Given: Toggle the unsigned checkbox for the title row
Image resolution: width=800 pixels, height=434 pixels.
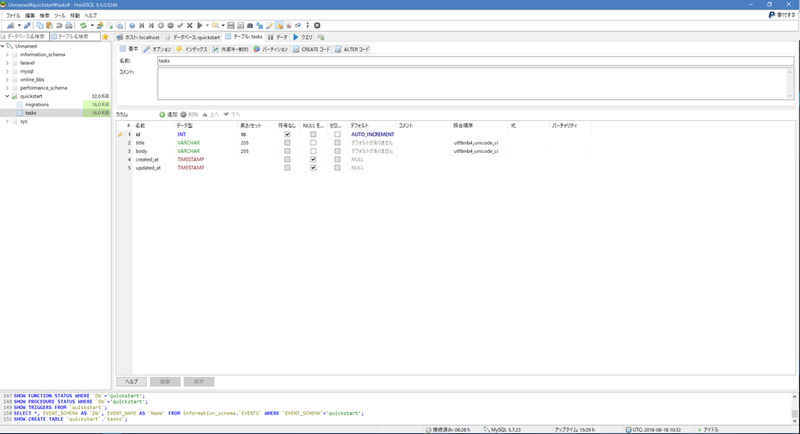Looking at the screenshot, I should pyautogui.click(x=287, y=143).
